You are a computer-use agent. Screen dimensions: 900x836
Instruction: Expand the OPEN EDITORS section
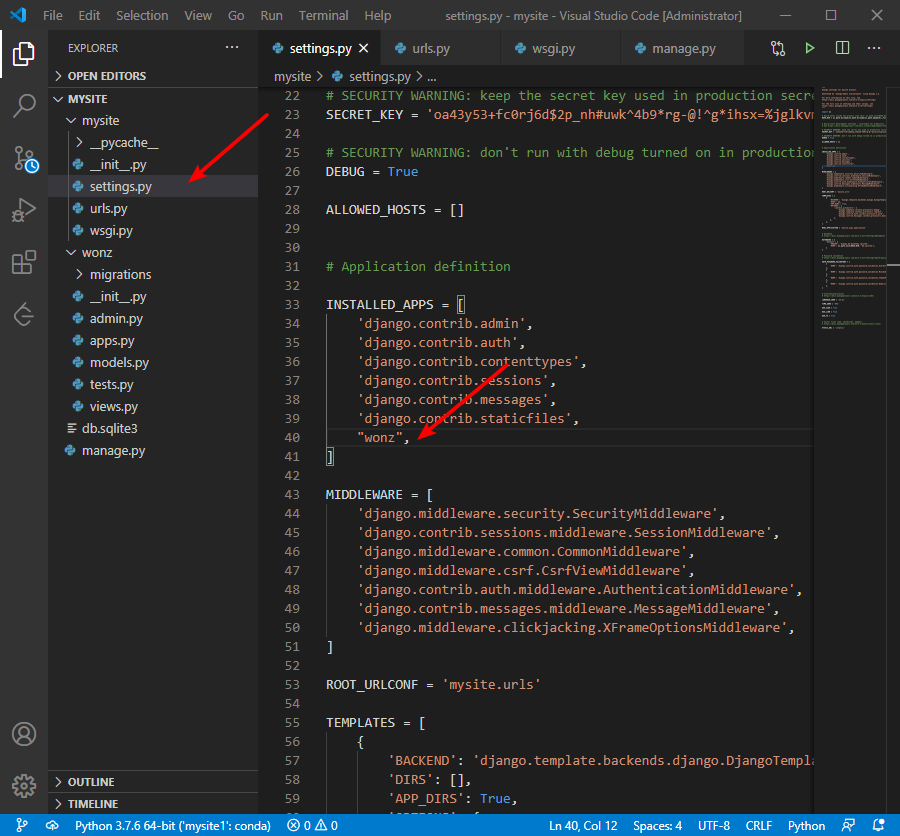click(153, 76)
